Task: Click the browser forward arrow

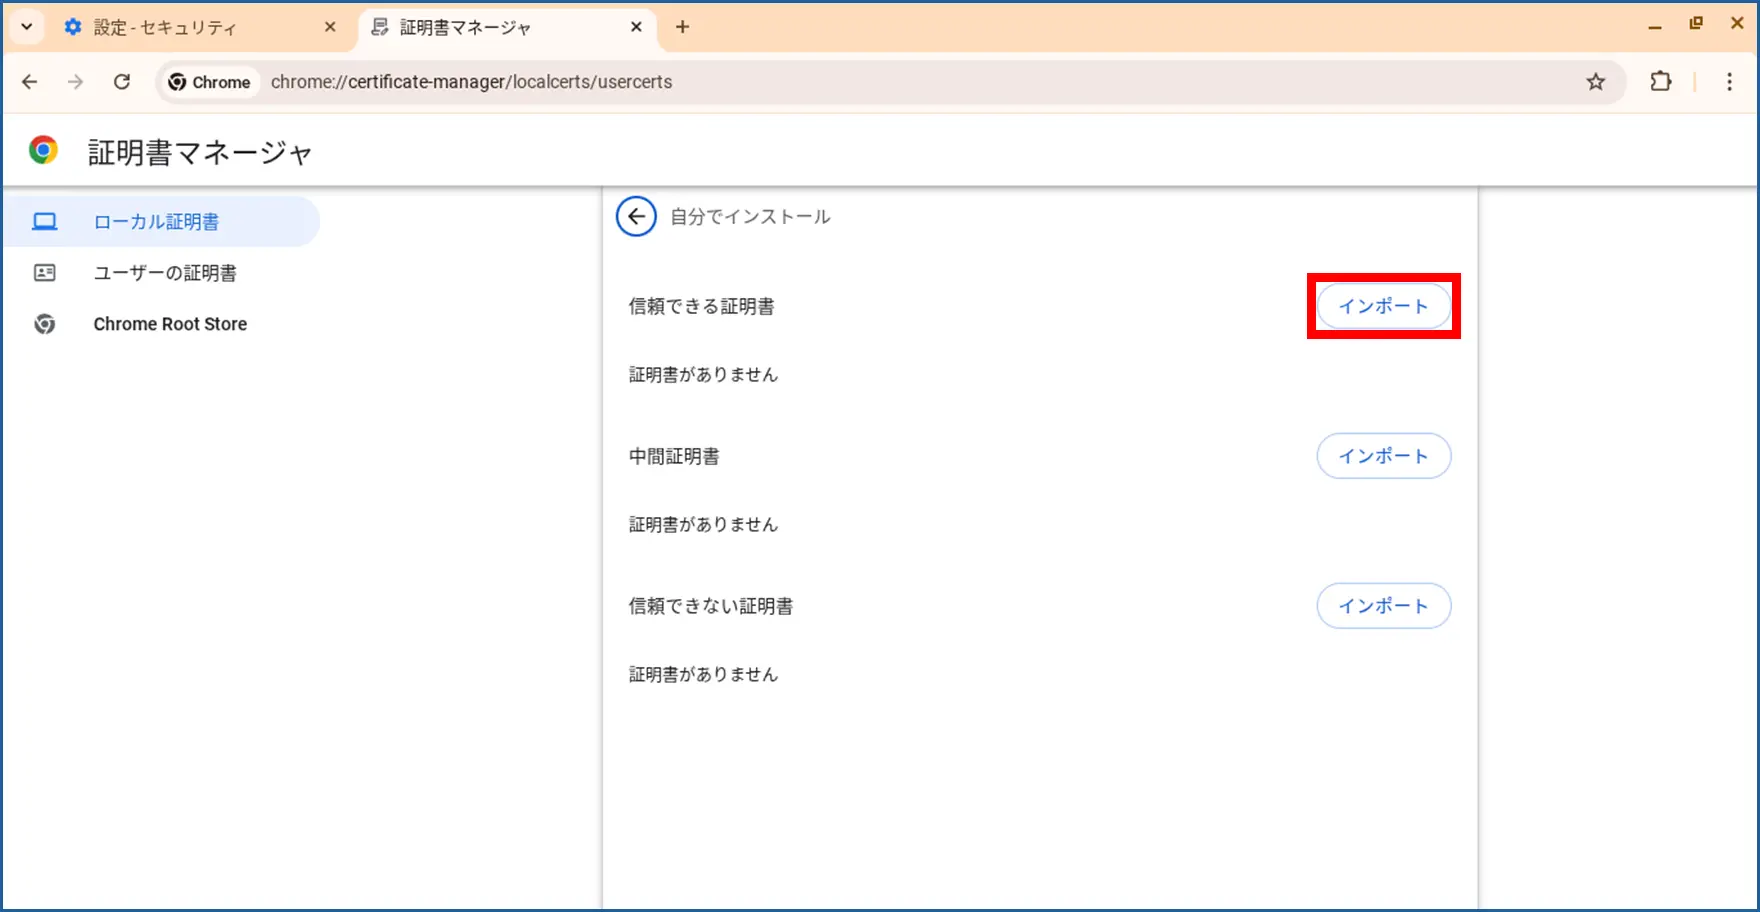Action: 76,82
